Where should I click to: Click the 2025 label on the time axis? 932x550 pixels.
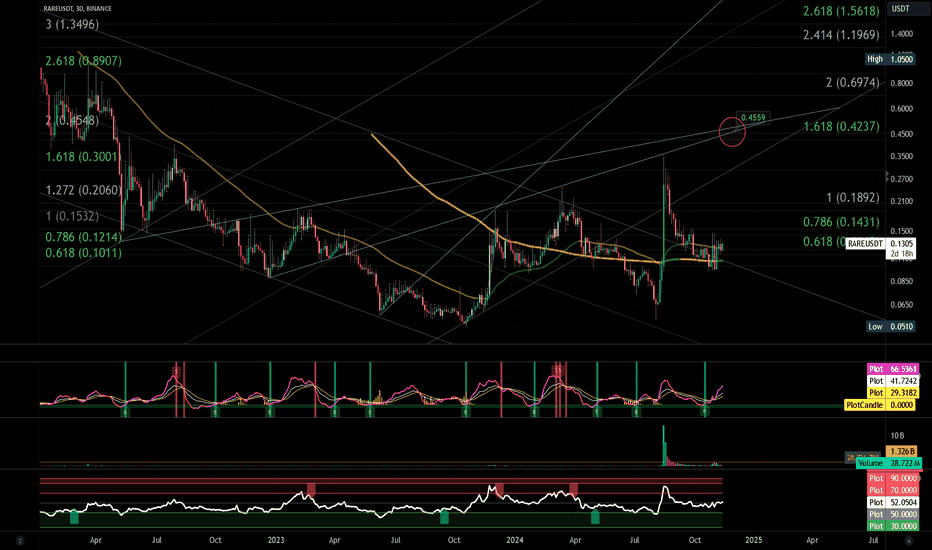(x=754, y=540)
